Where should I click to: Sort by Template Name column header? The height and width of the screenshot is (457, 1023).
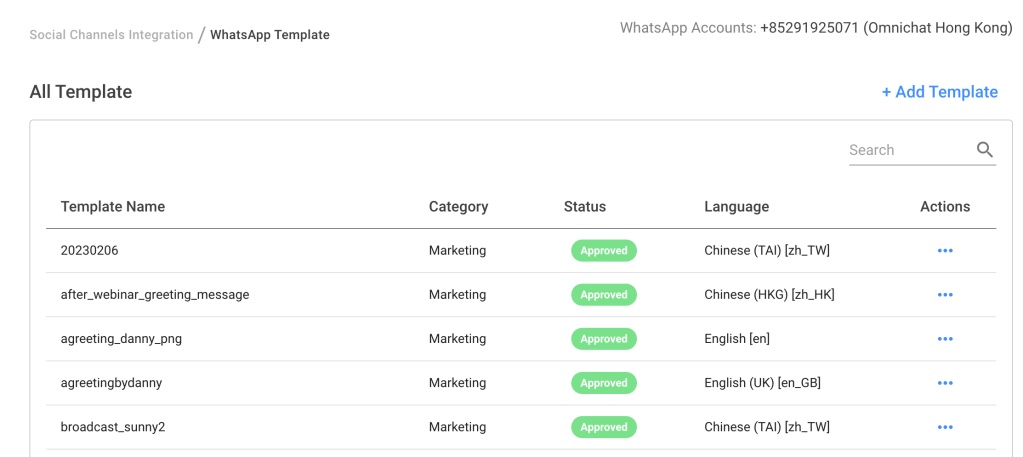click(x=113, y=207)
